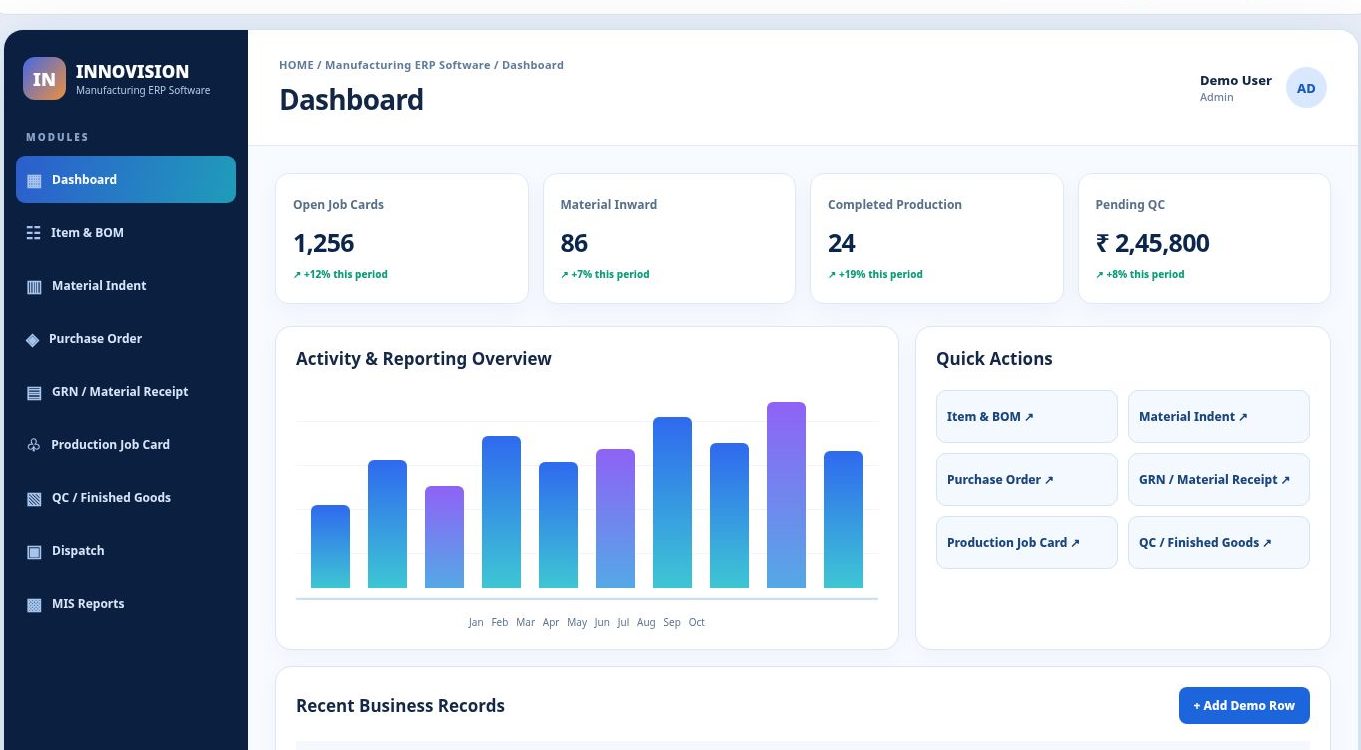Select QC / Finished Goods in sidebar
The width and height of the screenshot is (1361, 750).
[126, 498]
